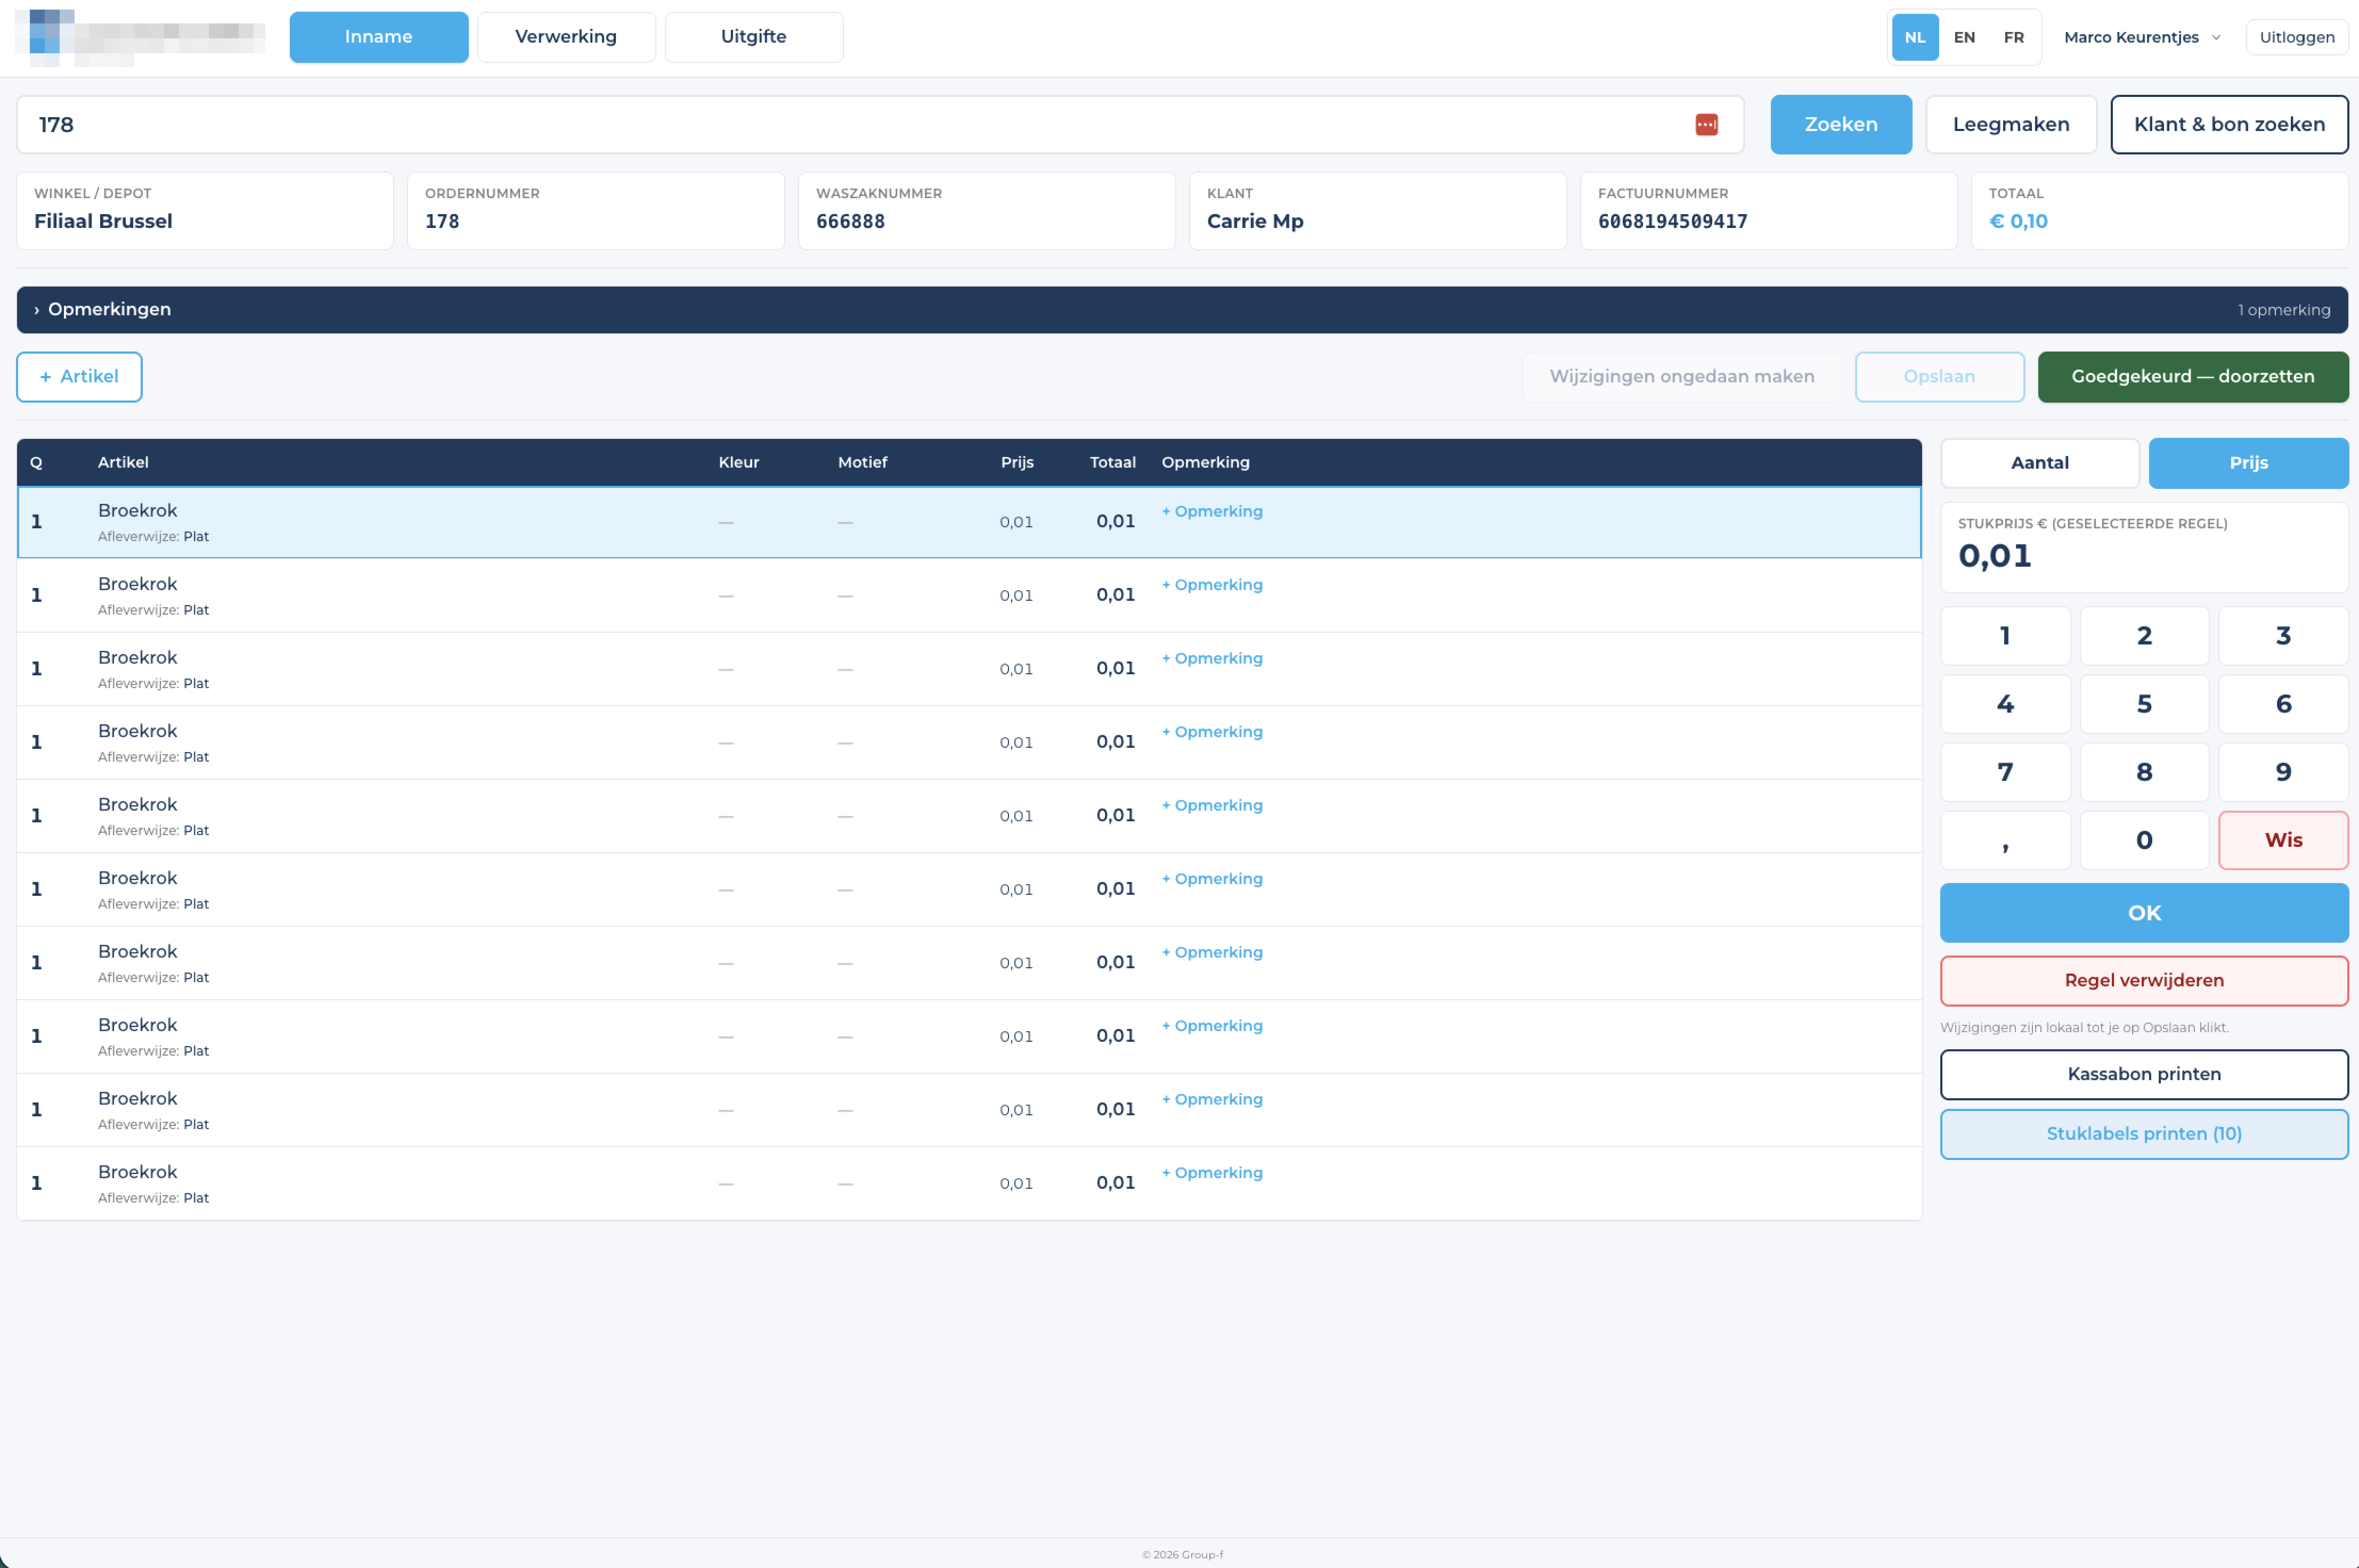Select the NL language option
The image size is (2359, 1568).
(x=1915, y=37)
